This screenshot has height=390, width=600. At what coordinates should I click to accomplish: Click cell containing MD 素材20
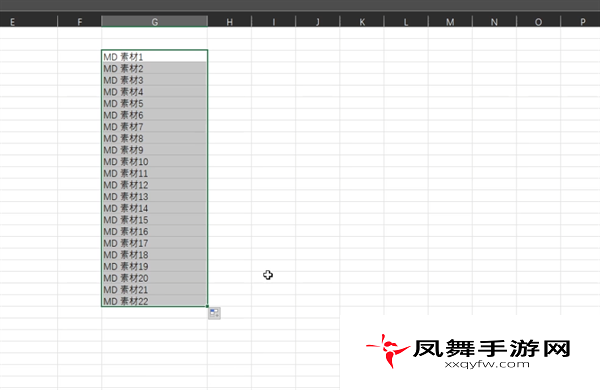[x=155, y=278]
